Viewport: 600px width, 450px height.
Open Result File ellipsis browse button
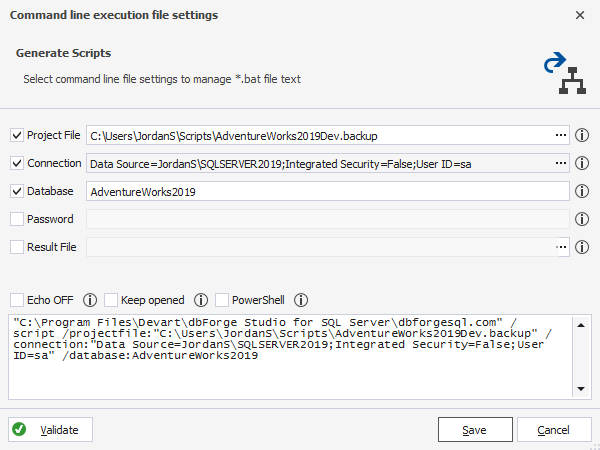(561, 247)
